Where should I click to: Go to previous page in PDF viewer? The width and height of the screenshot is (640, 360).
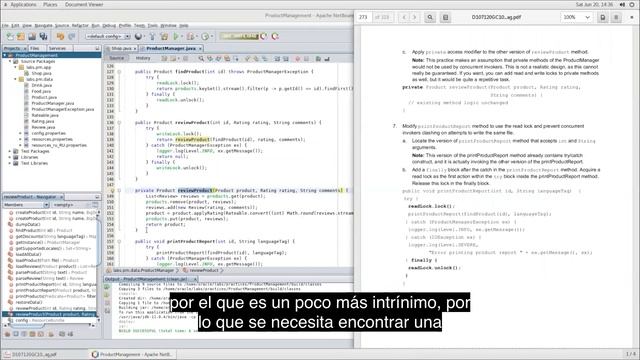point(404,17)
